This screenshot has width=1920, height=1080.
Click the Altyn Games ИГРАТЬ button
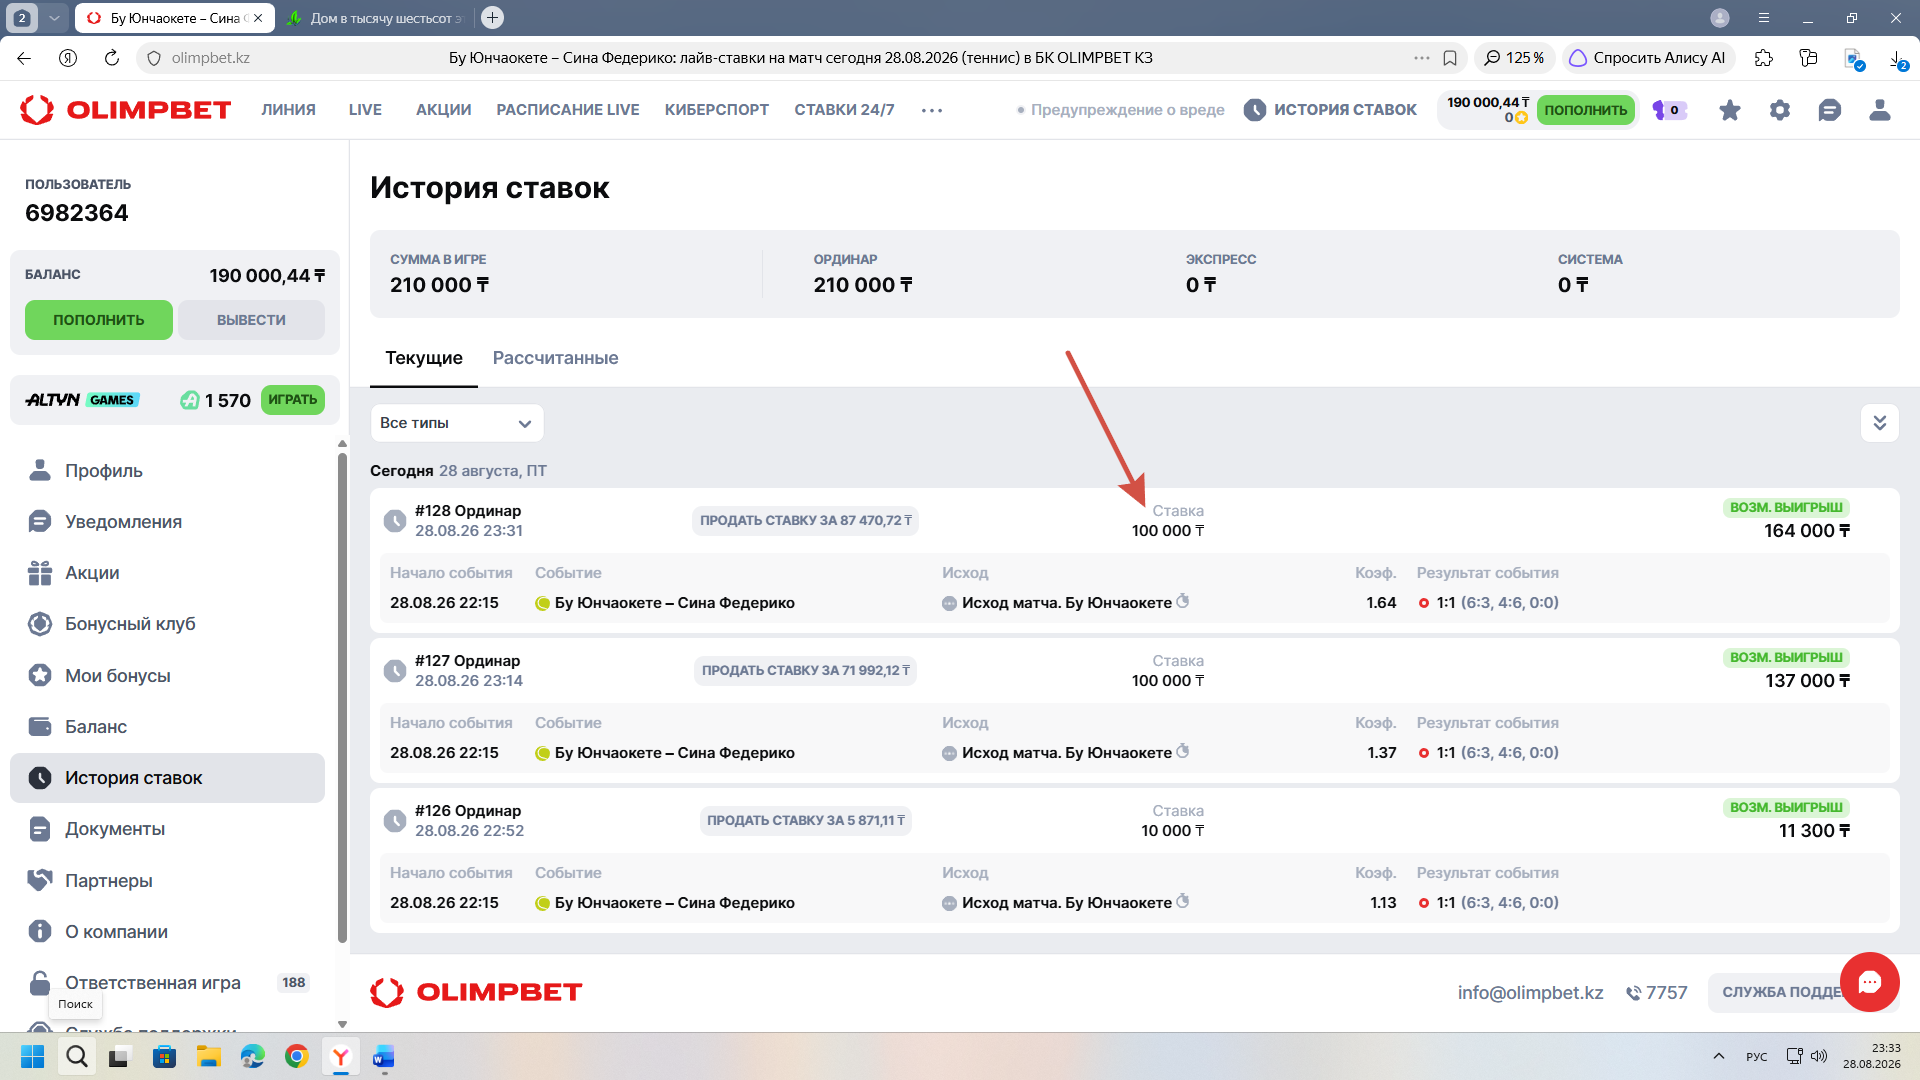pyautogui.click(x=293, y=400)
